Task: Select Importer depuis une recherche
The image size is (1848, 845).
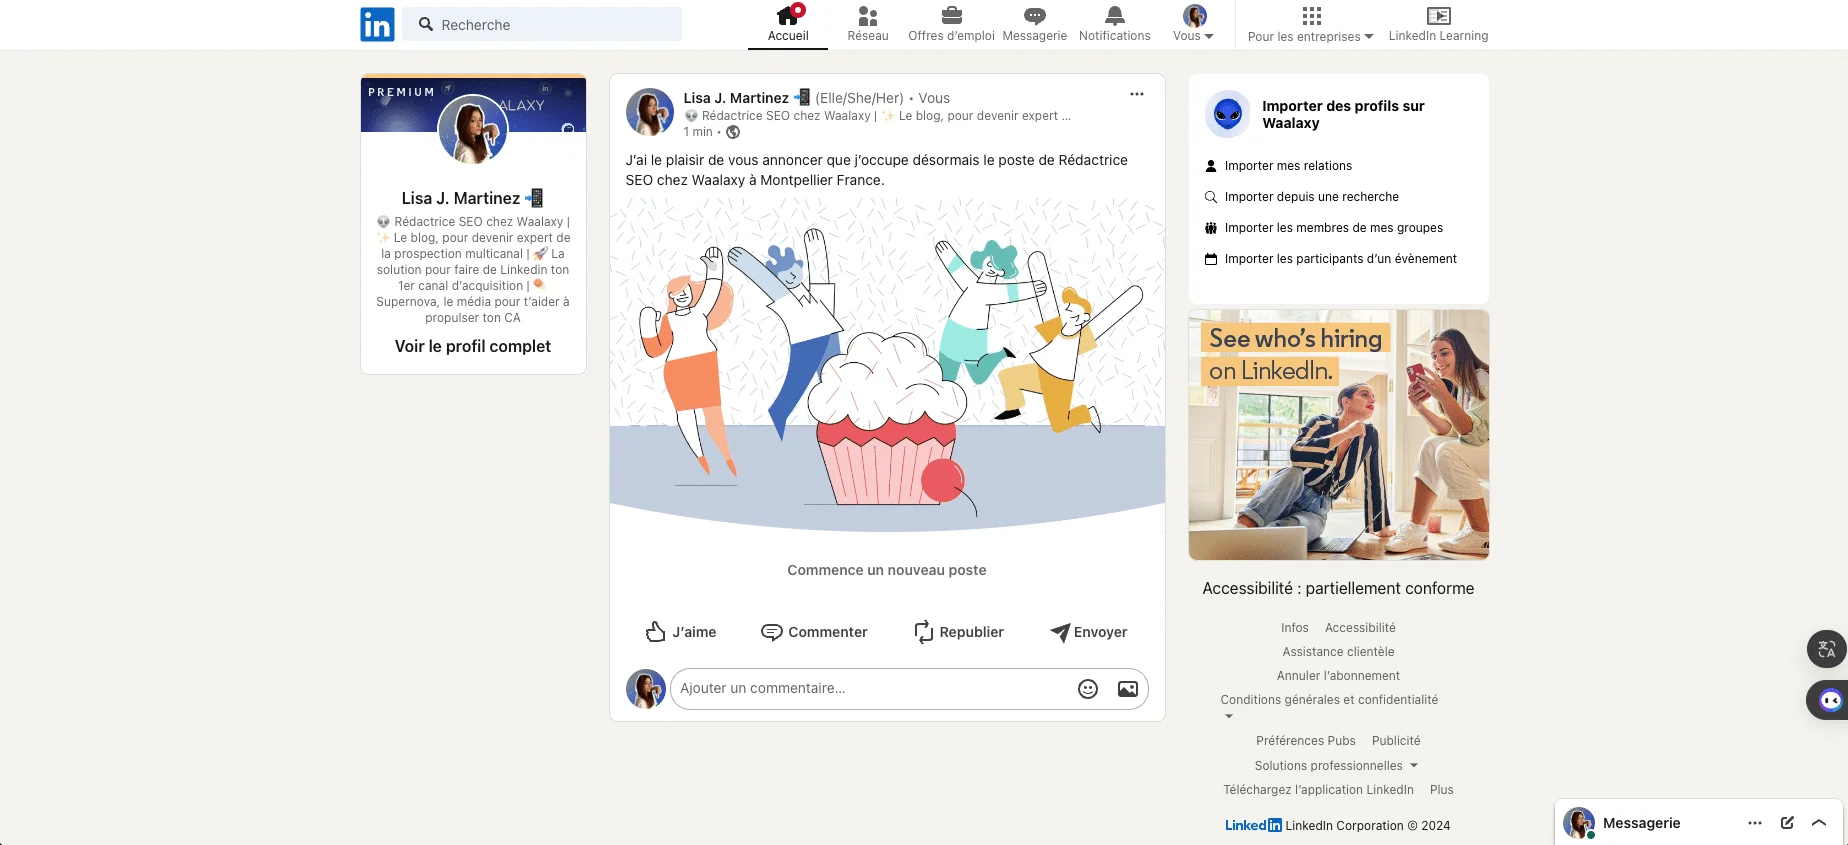Action: click(1311, 197)
